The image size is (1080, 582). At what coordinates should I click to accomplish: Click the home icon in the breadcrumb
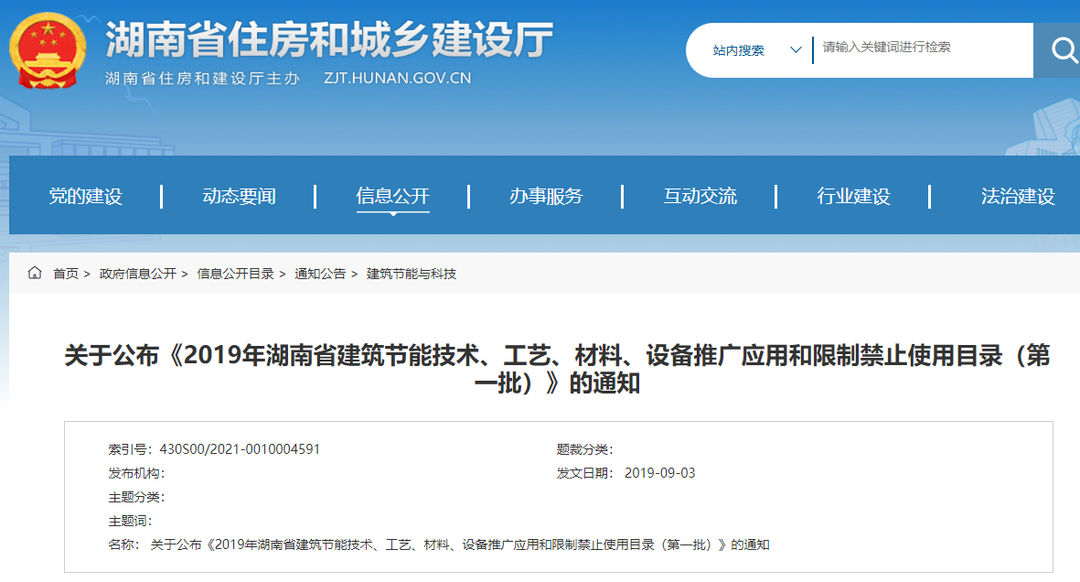point(34,272)
